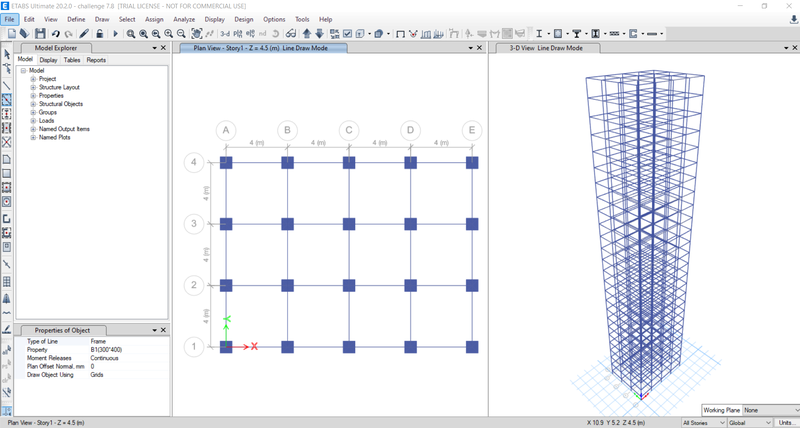800x428 pixels.
Task: Open the Design menu
Action: pos(244,19)
